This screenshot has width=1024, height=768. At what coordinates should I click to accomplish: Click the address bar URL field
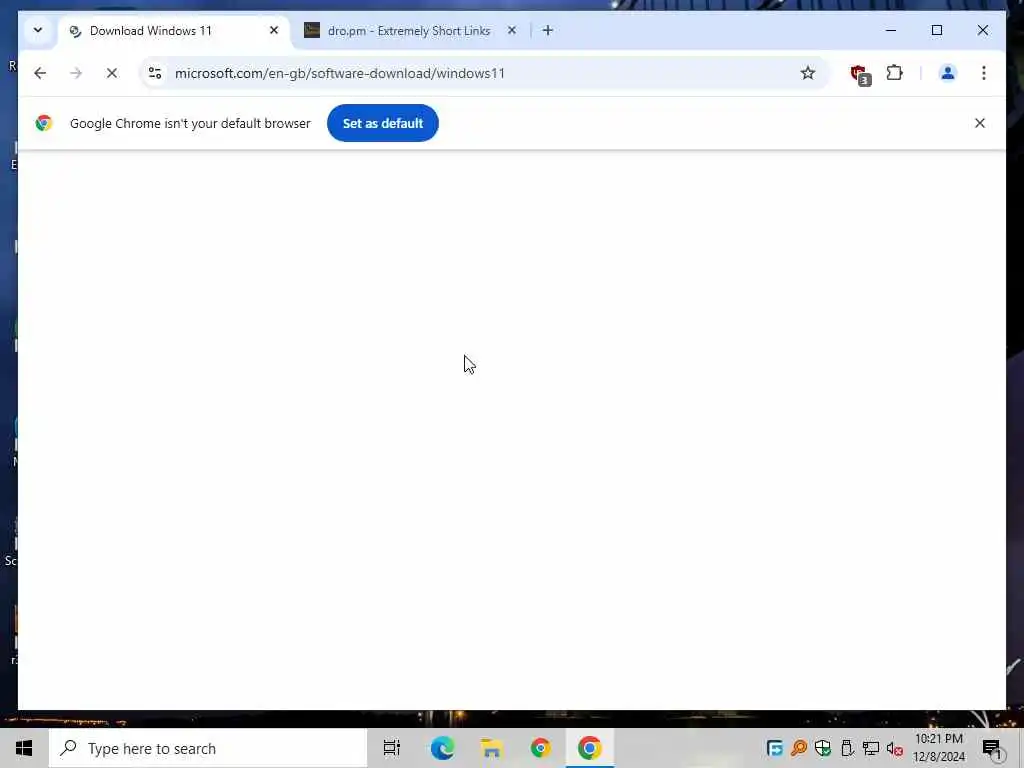483,73
